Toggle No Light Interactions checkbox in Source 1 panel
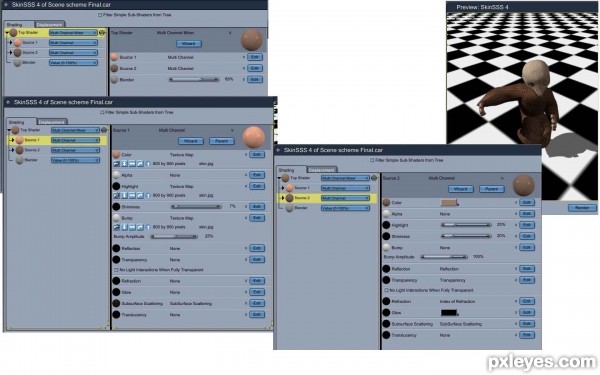The height and width of the screenshot is (375, 600). click(116, 270)
